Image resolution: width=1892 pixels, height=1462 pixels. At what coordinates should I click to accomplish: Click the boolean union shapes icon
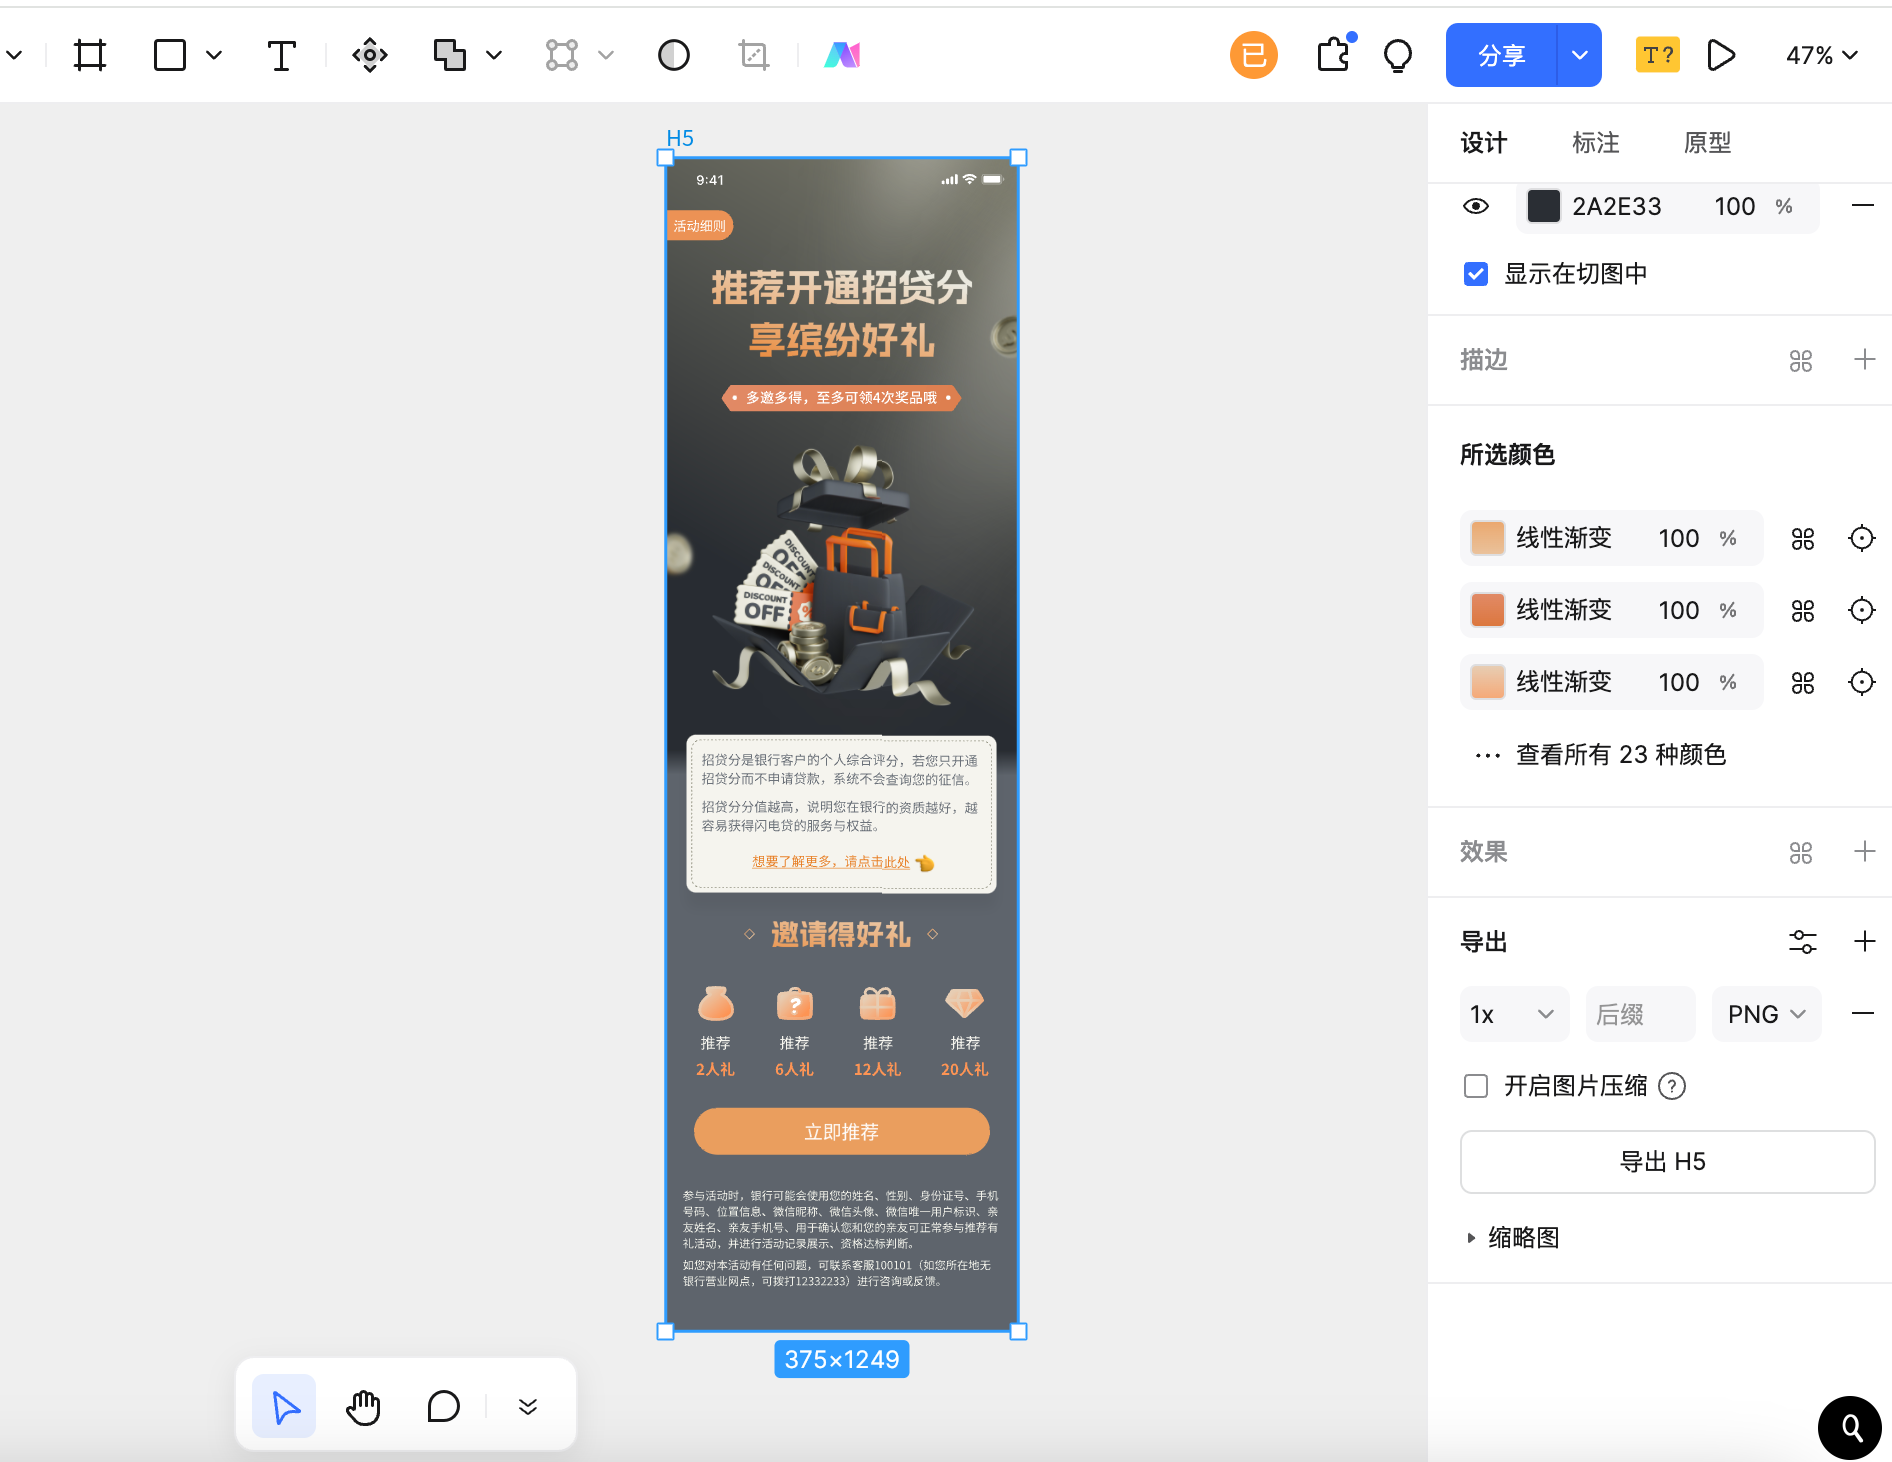coord(450,55)
